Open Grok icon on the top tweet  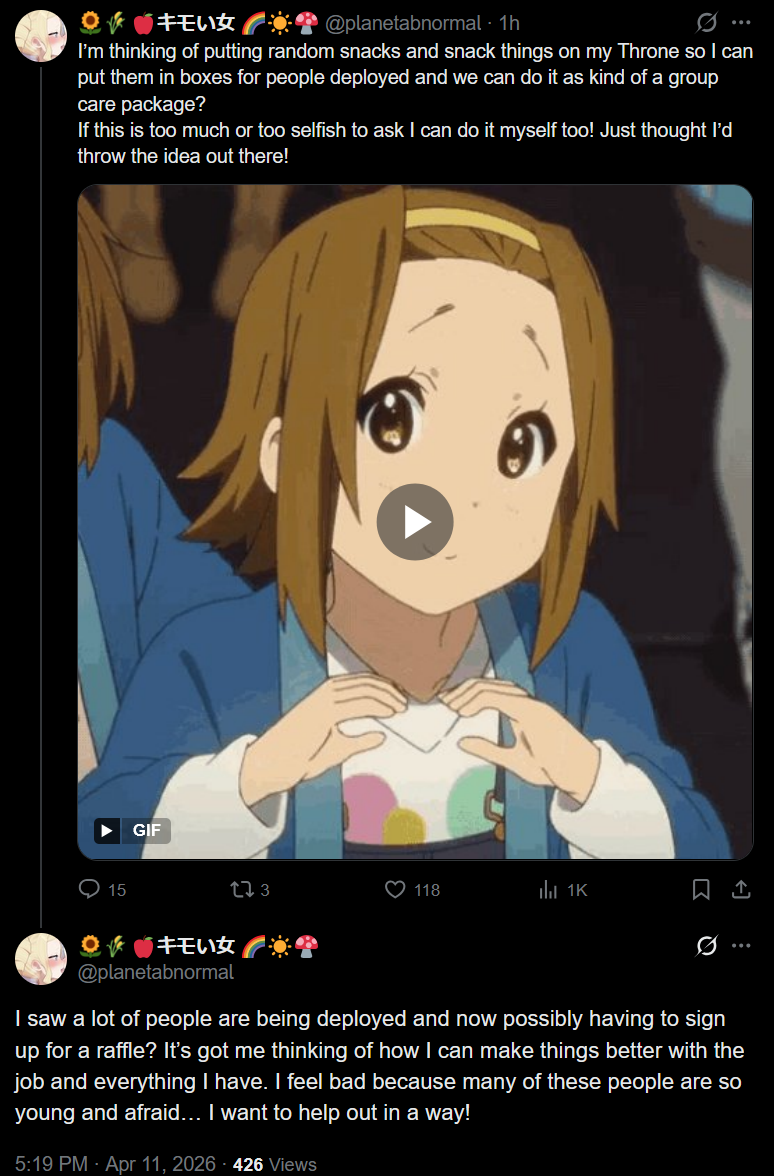coord(706,22)
